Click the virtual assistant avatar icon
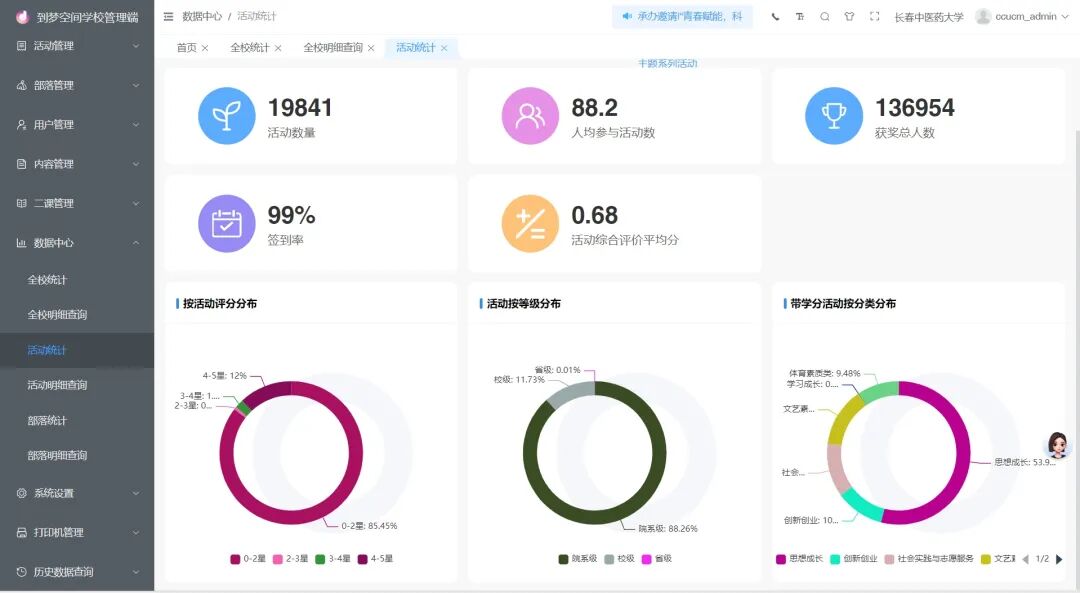The image size is (1080, 593). 1057,446
